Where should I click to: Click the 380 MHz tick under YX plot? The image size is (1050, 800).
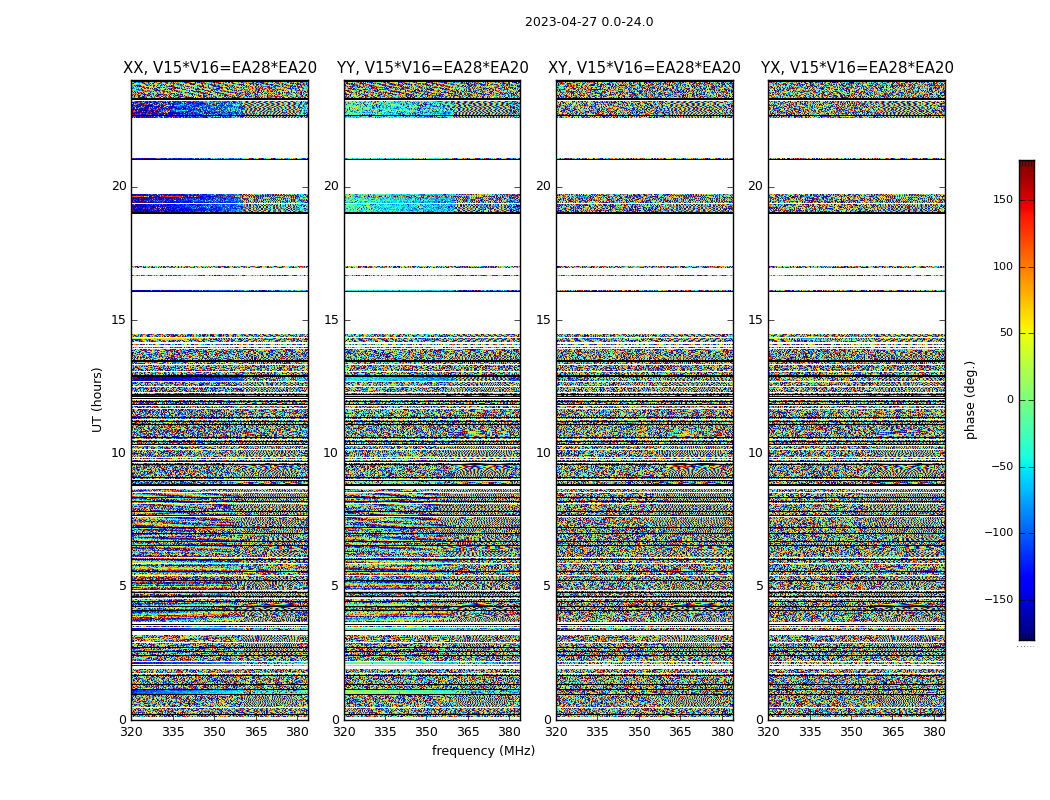(x=934, y=732)
